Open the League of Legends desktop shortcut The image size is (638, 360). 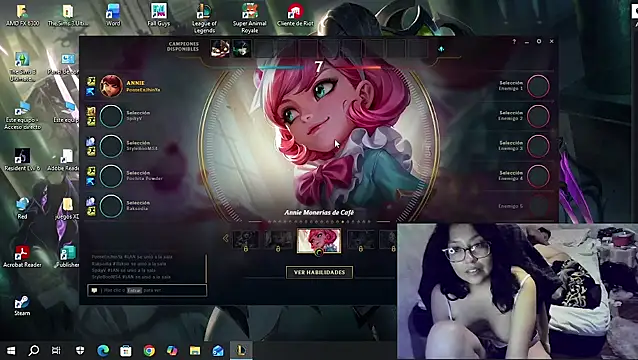coord(204,18)
